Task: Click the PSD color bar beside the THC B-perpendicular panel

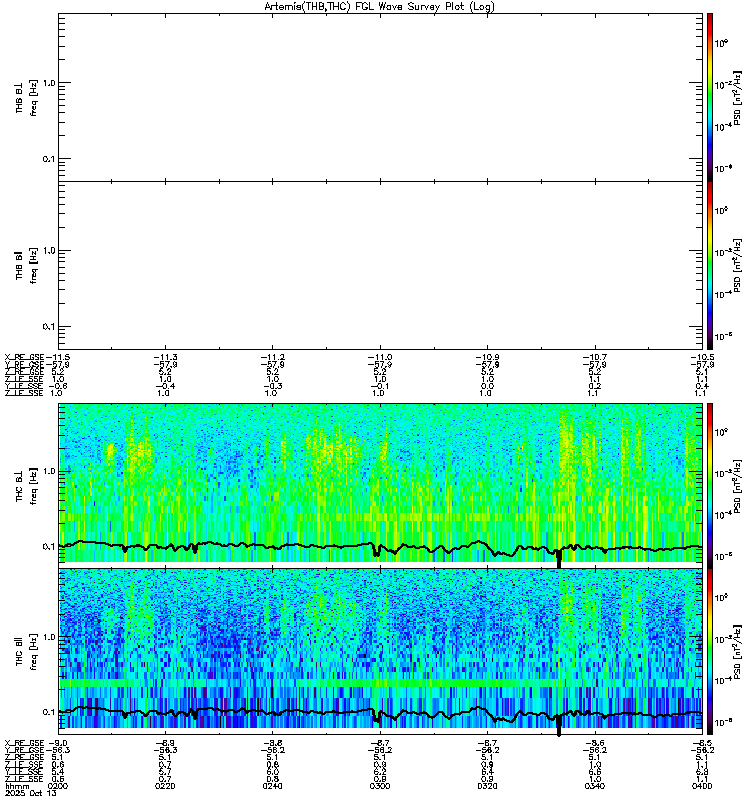Action: 710,485
